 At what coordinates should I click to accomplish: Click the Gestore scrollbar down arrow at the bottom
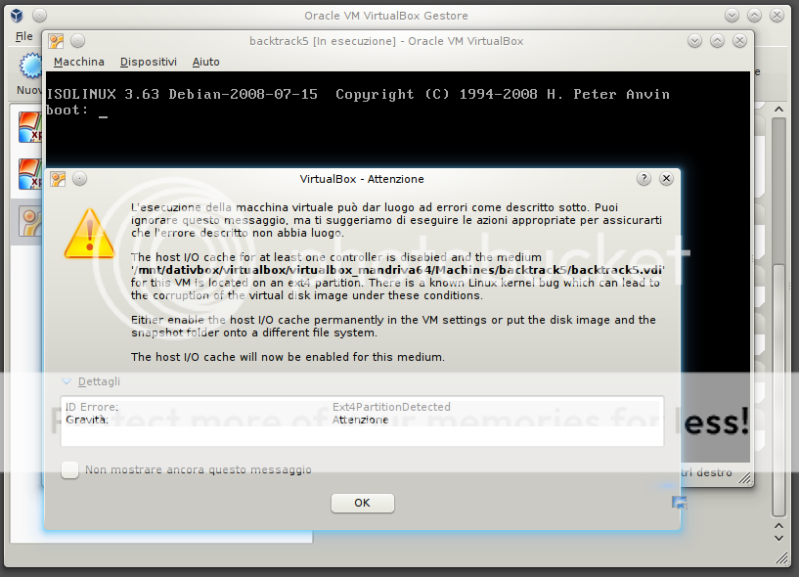(x=779, y=538)
